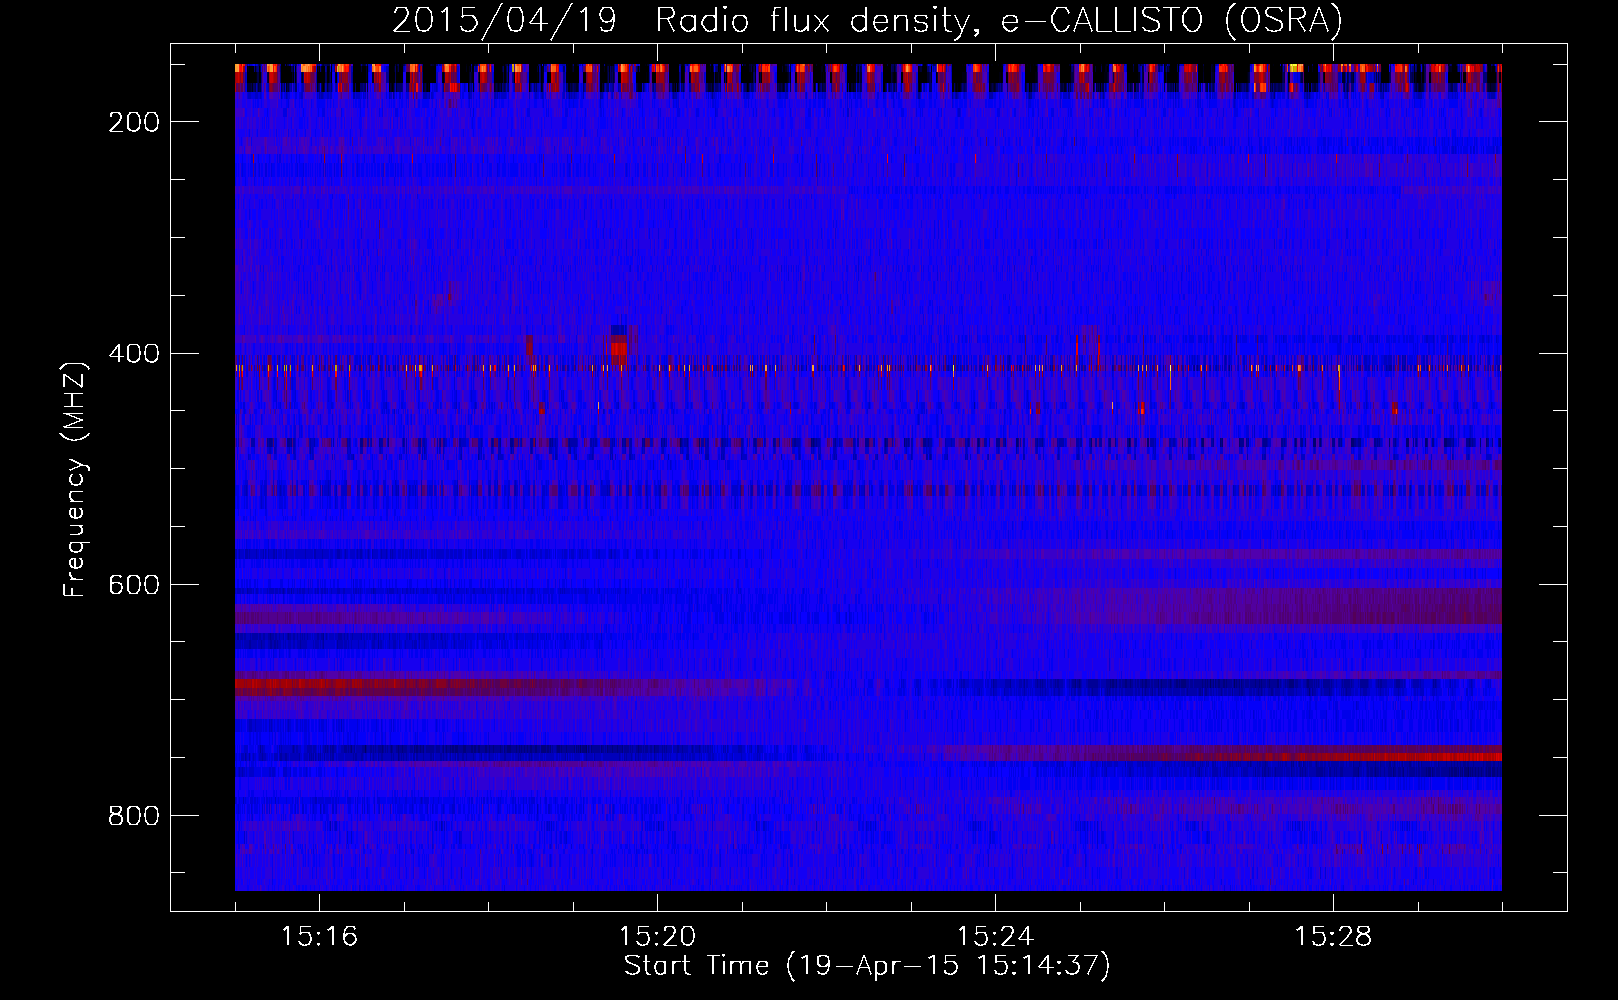
Task: Pick the 15:28 time tick label
Action: pos(1333,937)
